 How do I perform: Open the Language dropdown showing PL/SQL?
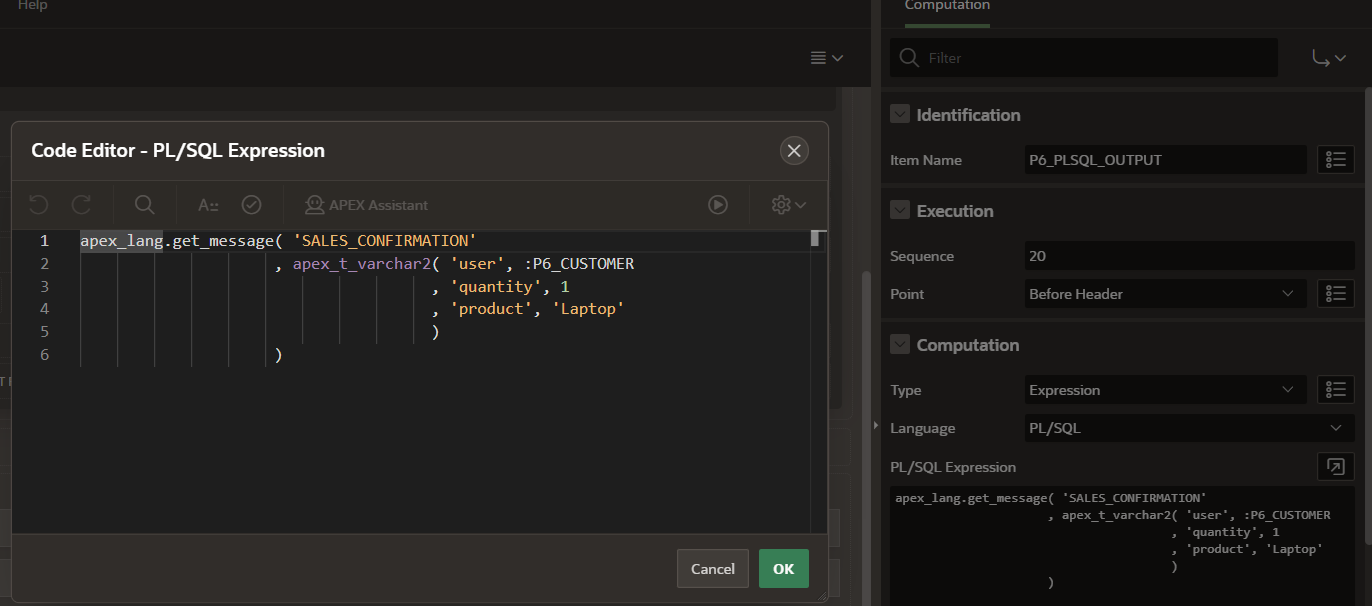click(x=1187, y=428)
